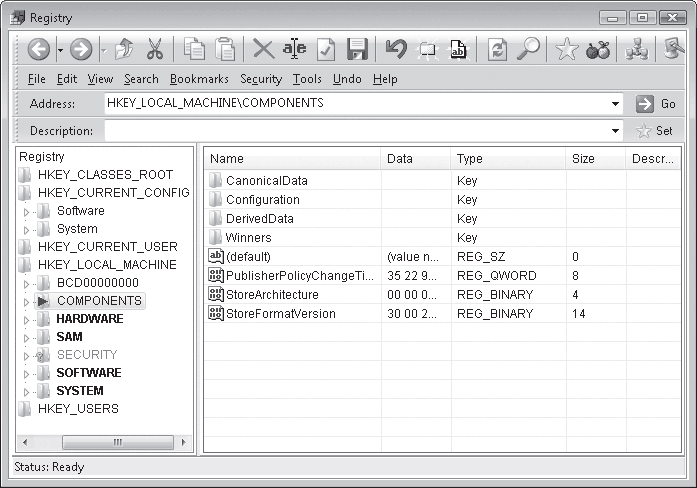
Task: Select the Winners key row
Action: [442, 238]
